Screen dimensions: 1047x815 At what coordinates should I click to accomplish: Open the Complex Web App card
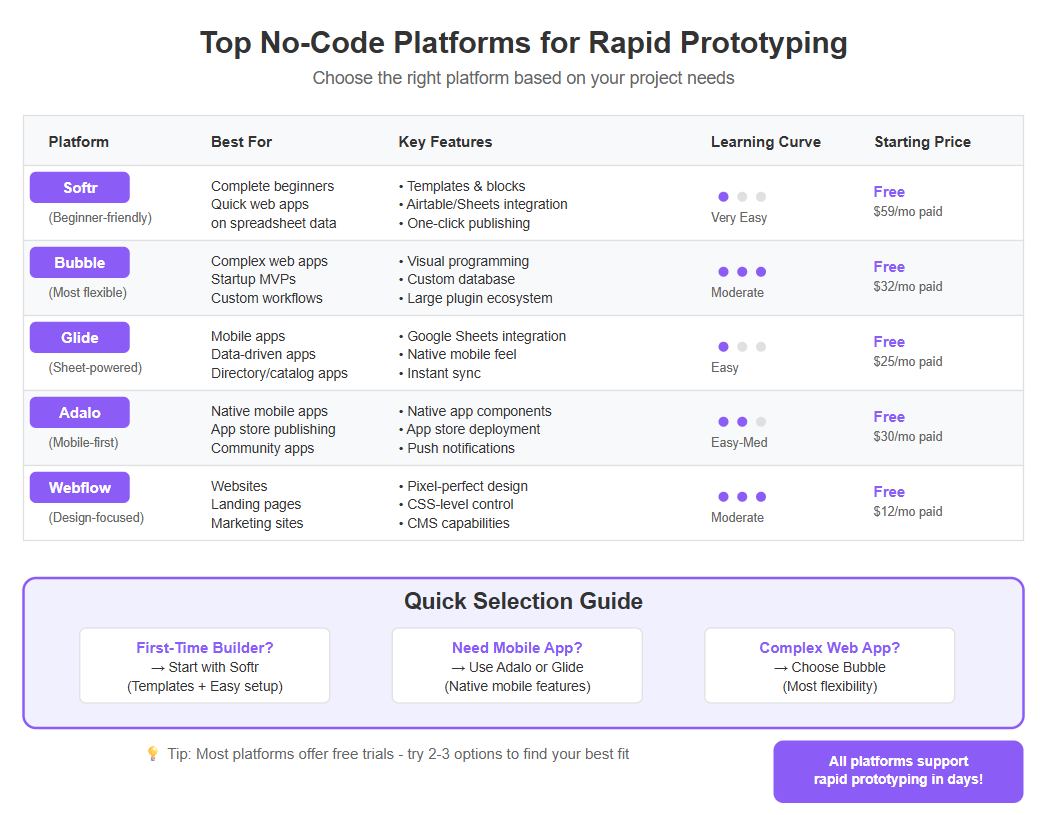[829, 665]
